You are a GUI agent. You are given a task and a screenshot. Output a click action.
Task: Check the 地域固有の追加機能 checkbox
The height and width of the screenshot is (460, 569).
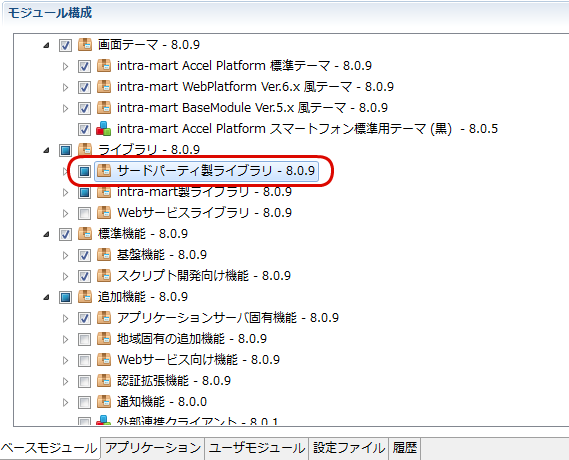(x=84, y=340)
